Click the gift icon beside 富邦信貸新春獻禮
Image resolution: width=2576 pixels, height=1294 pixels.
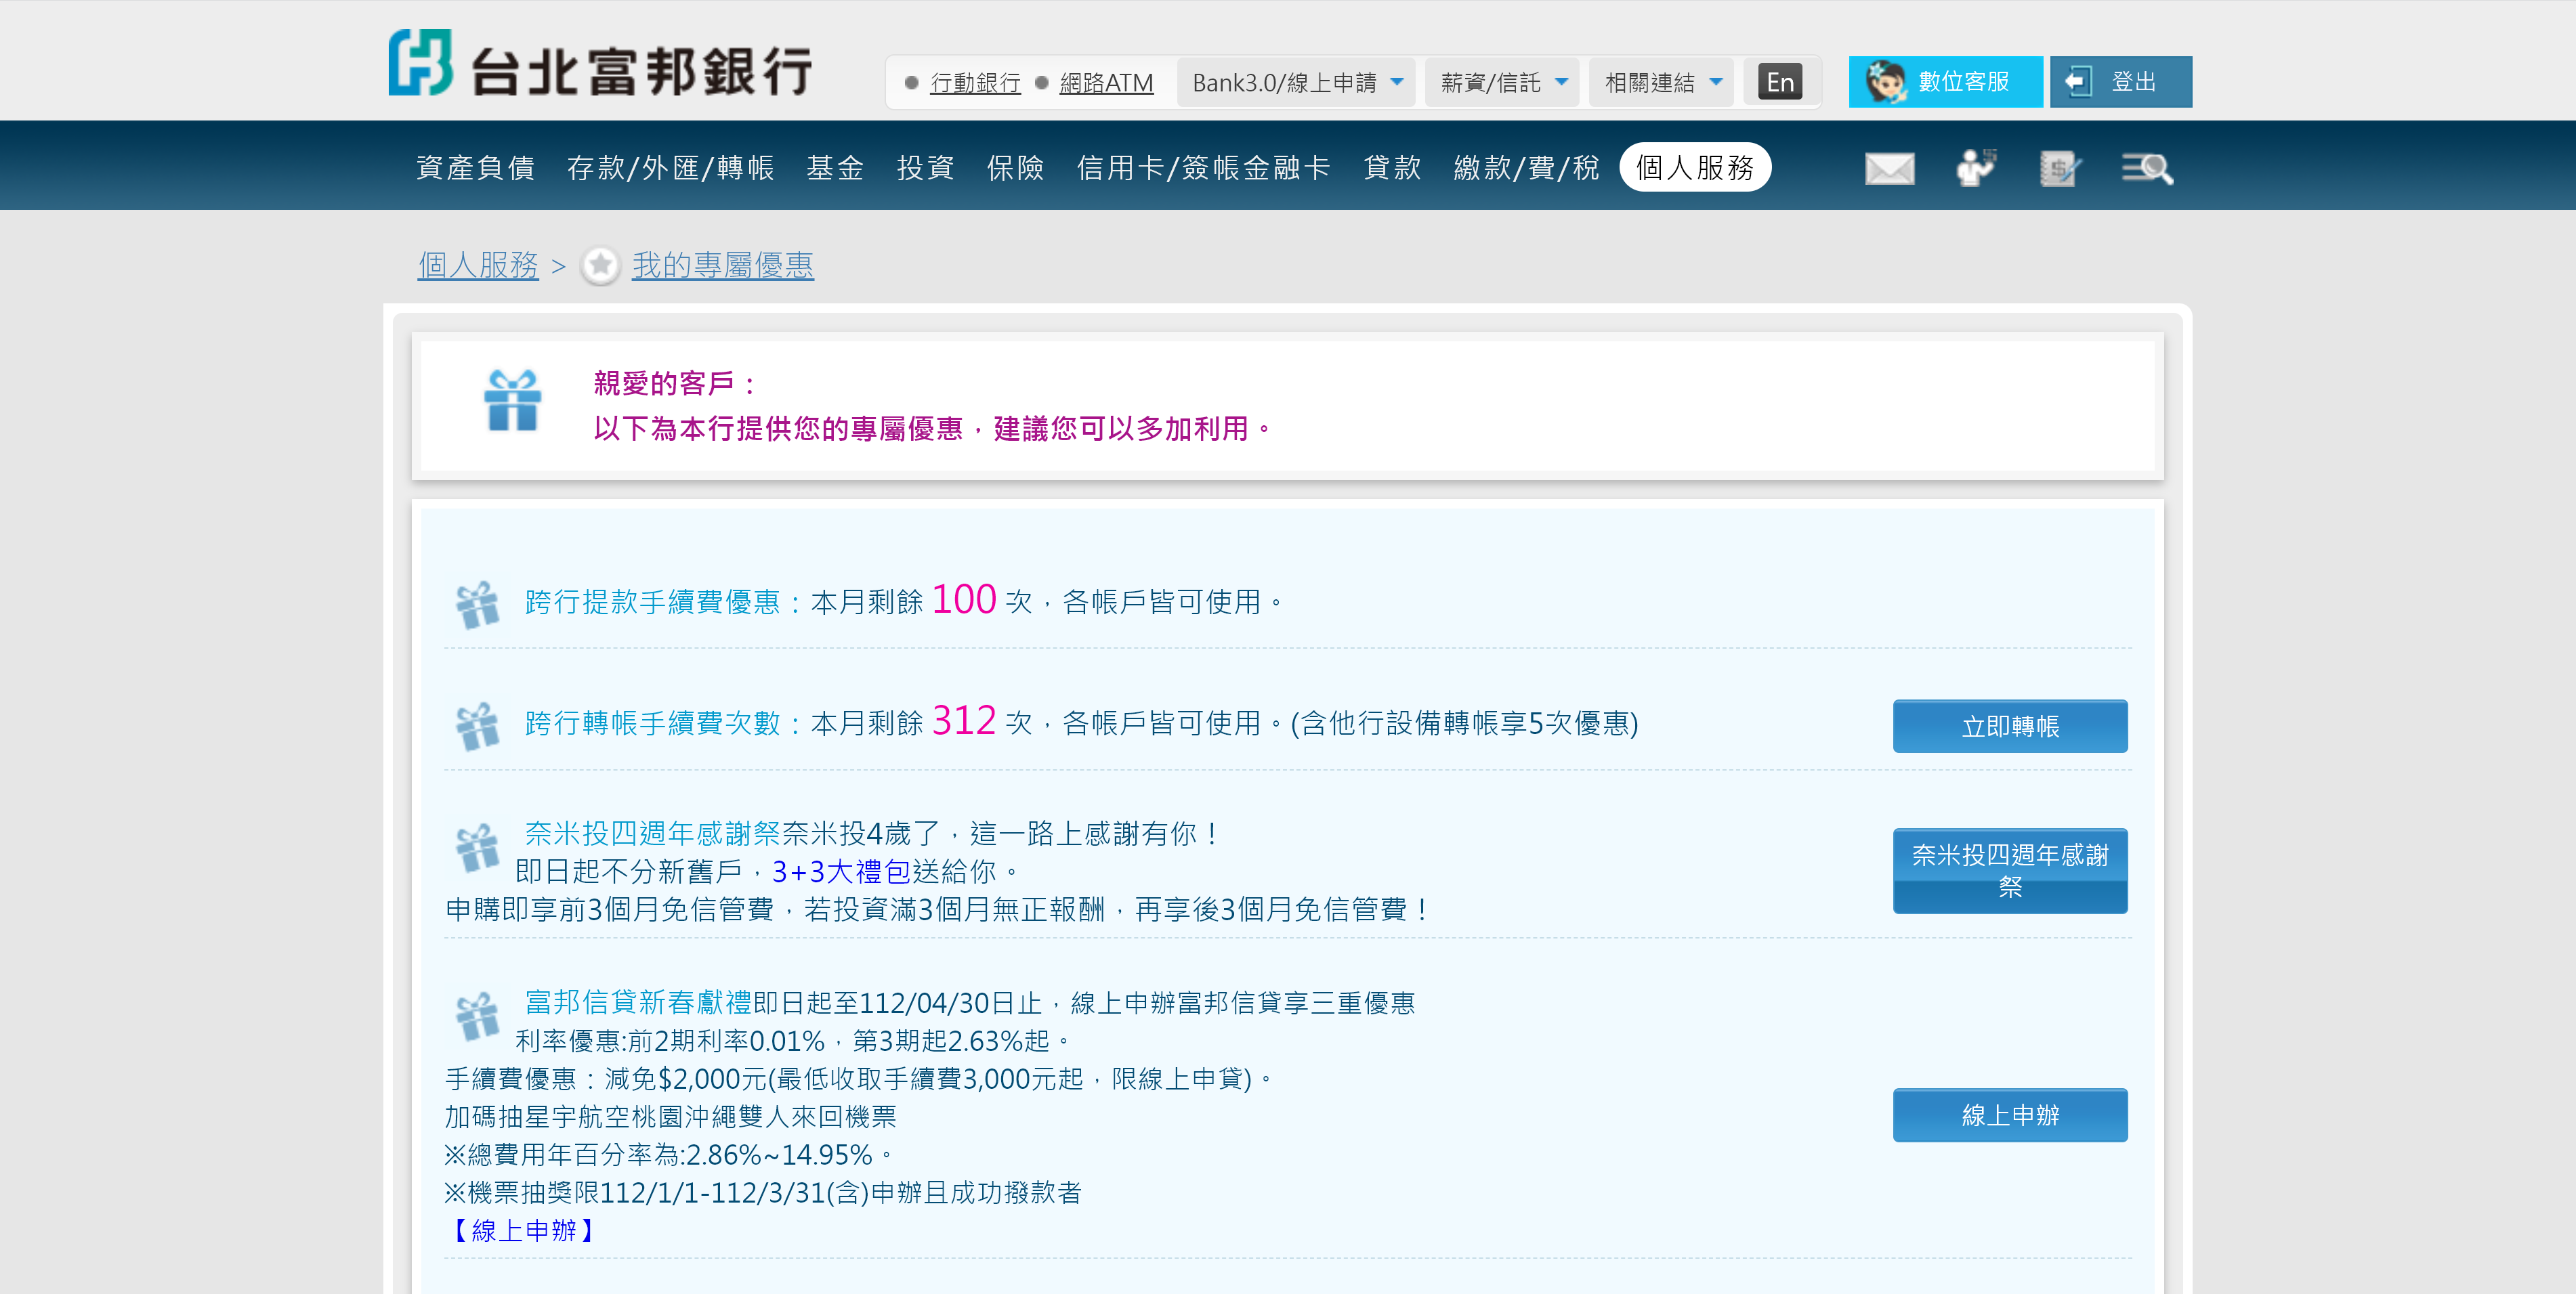(x=477, y=1016)
